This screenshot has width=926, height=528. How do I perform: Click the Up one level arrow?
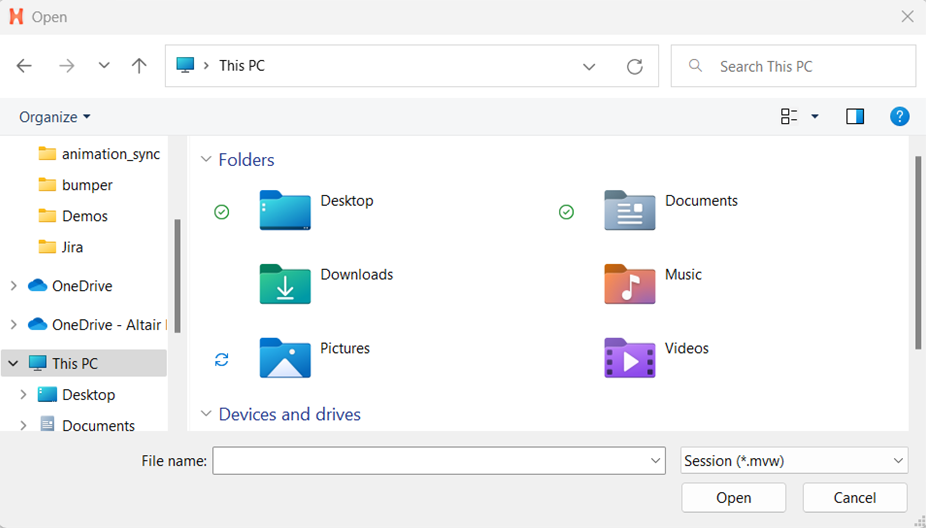pyautogui.click(x=139, y=66)
